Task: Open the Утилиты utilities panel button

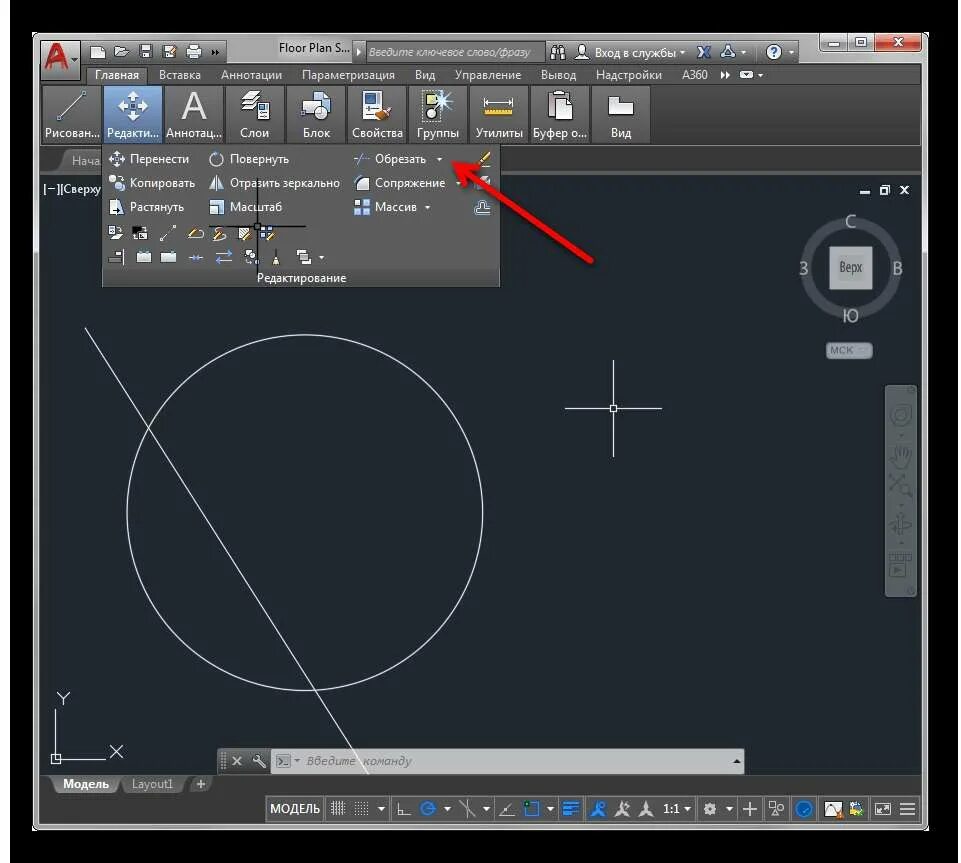Action: pos(499,115)
